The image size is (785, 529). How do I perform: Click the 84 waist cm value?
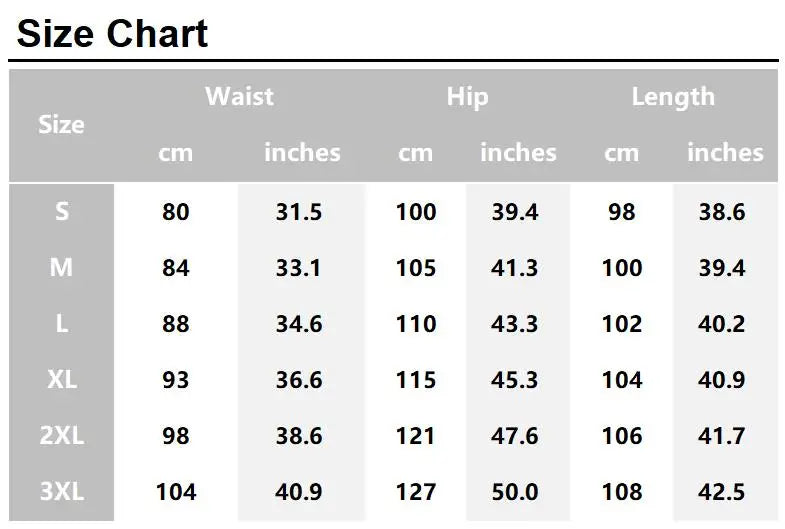pyautogui.click(x=175, y=268)
